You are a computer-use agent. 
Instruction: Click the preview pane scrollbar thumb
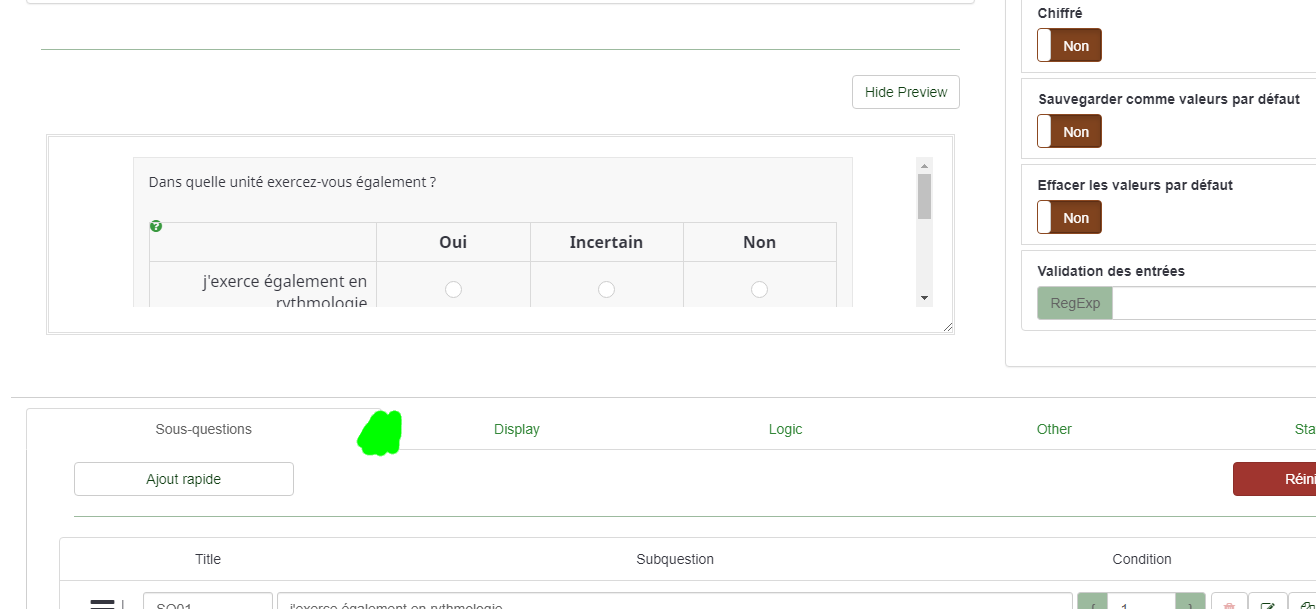coord(924,196)
